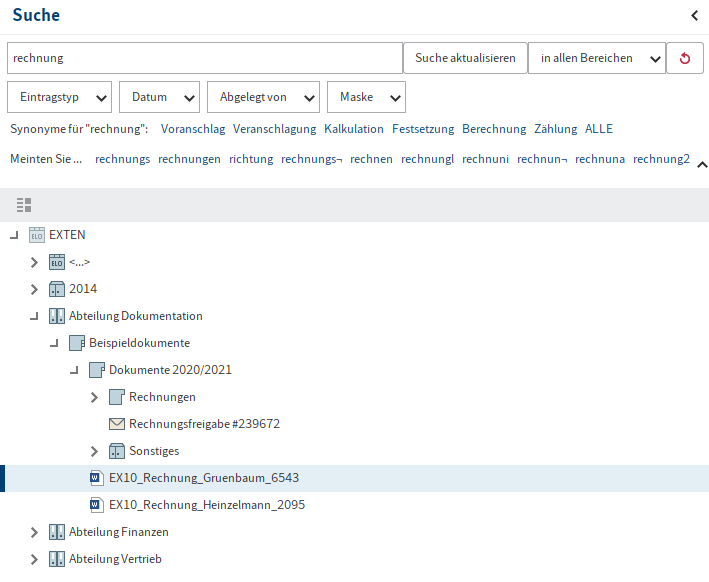Choose the 'rechnungs' suggestion
This screenshot has width=709, height=582.
click(123, 159)
